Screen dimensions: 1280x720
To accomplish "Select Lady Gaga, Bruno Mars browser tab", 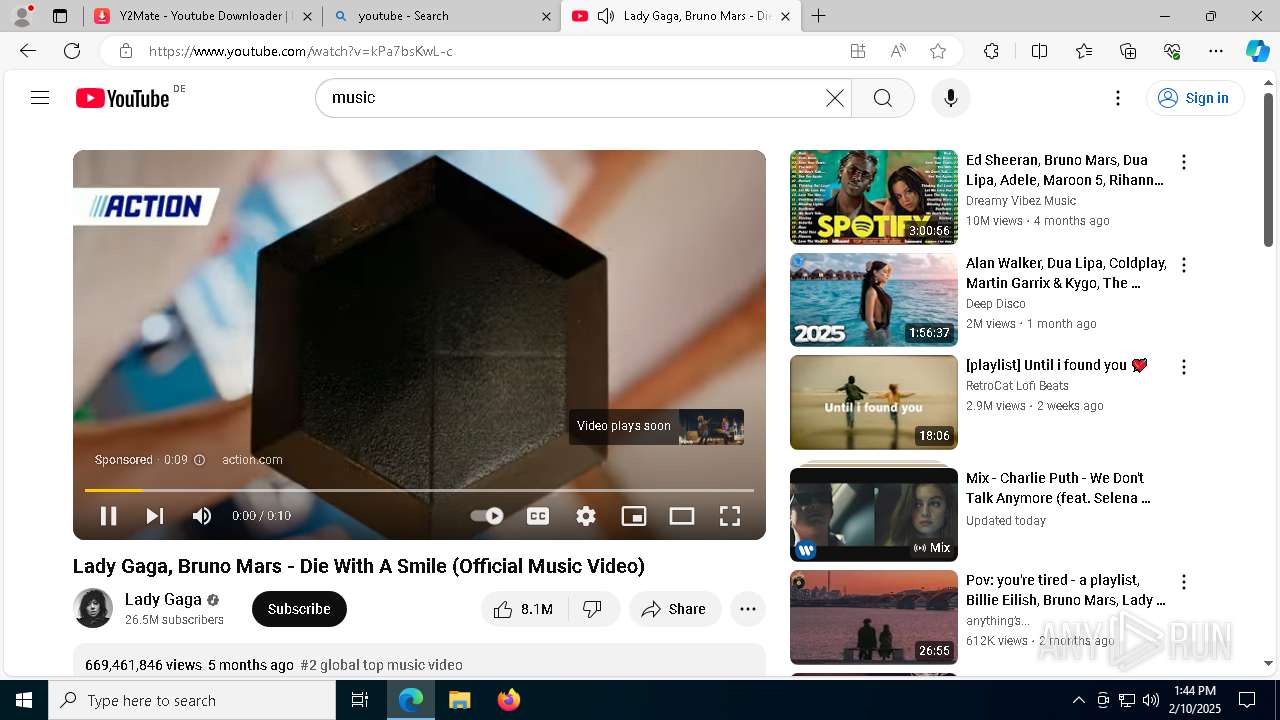I will tap(683, 16).
